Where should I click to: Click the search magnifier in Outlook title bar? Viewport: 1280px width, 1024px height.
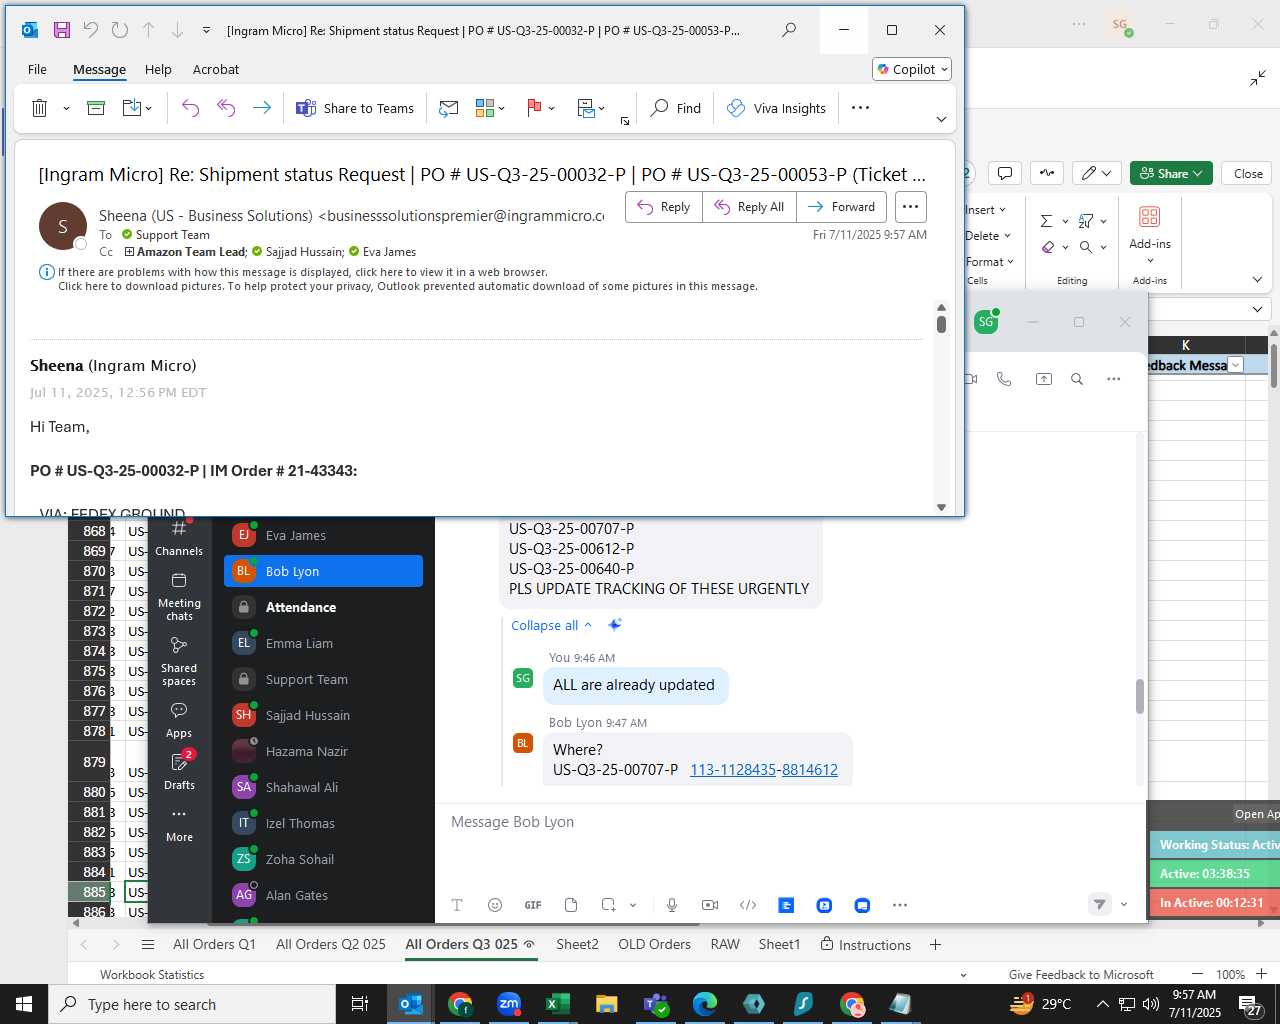[789, 30]
